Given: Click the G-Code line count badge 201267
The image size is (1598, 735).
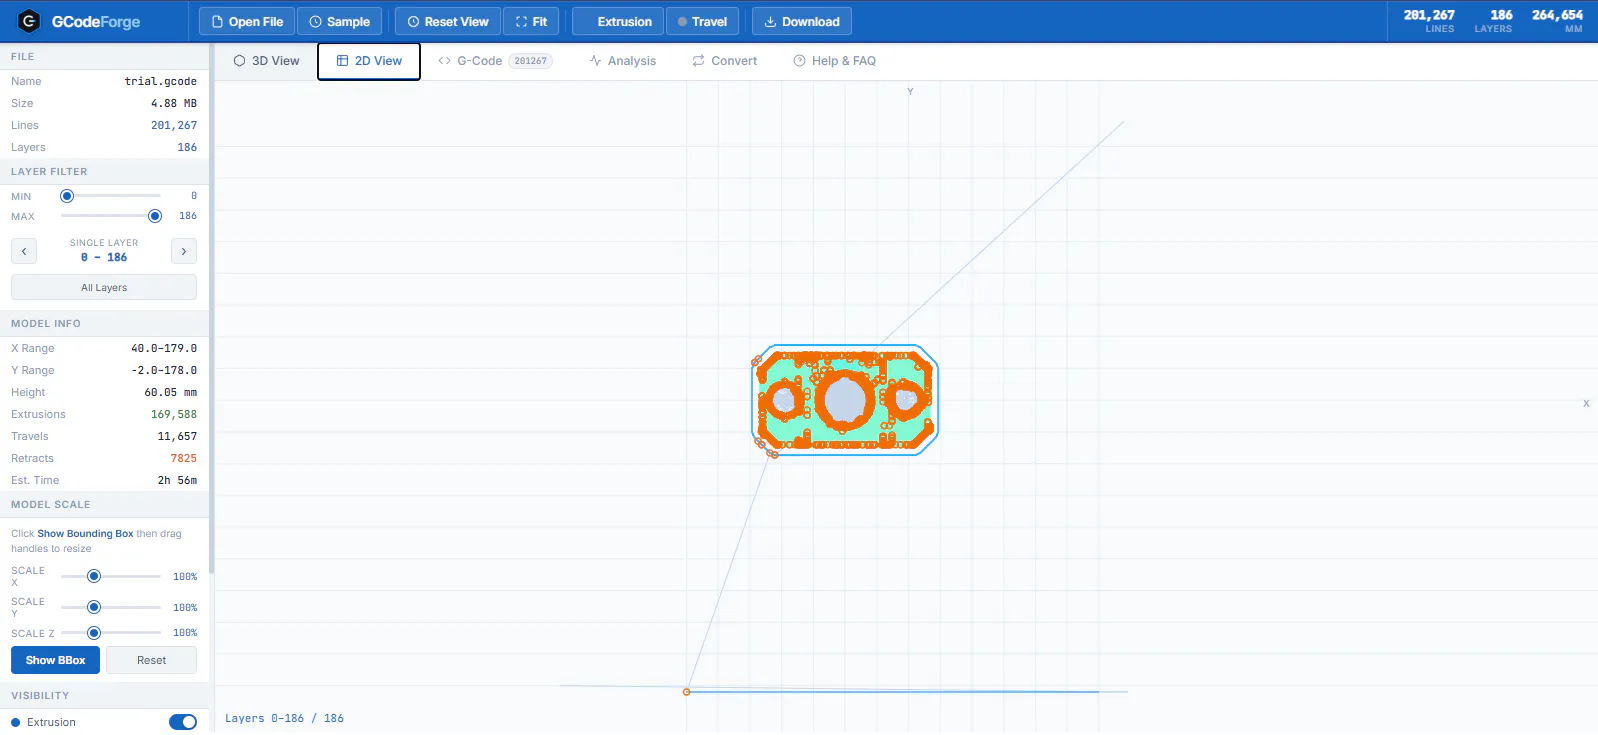Looking at the screenshot, I should point(531,61).
